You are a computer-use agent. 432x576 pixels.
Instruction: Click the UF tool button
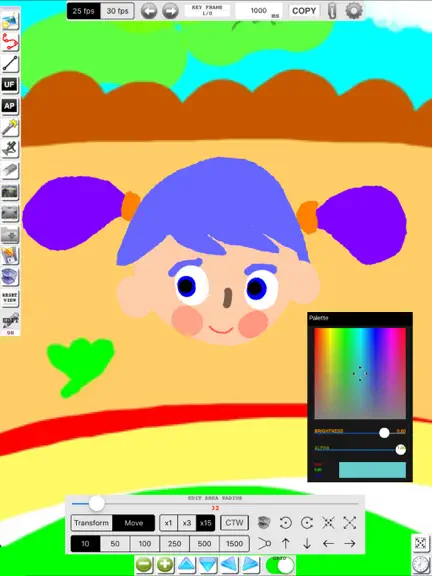coord(10,85)
